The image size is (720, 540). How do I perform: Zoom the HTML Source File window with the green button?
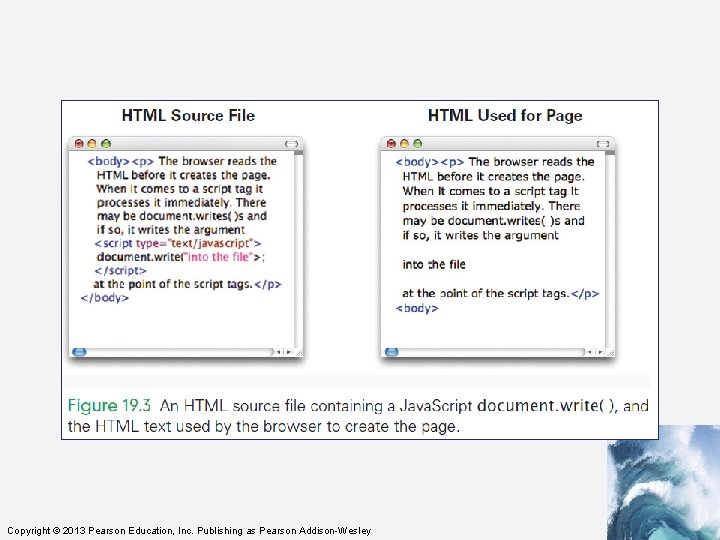pos(106,144)
